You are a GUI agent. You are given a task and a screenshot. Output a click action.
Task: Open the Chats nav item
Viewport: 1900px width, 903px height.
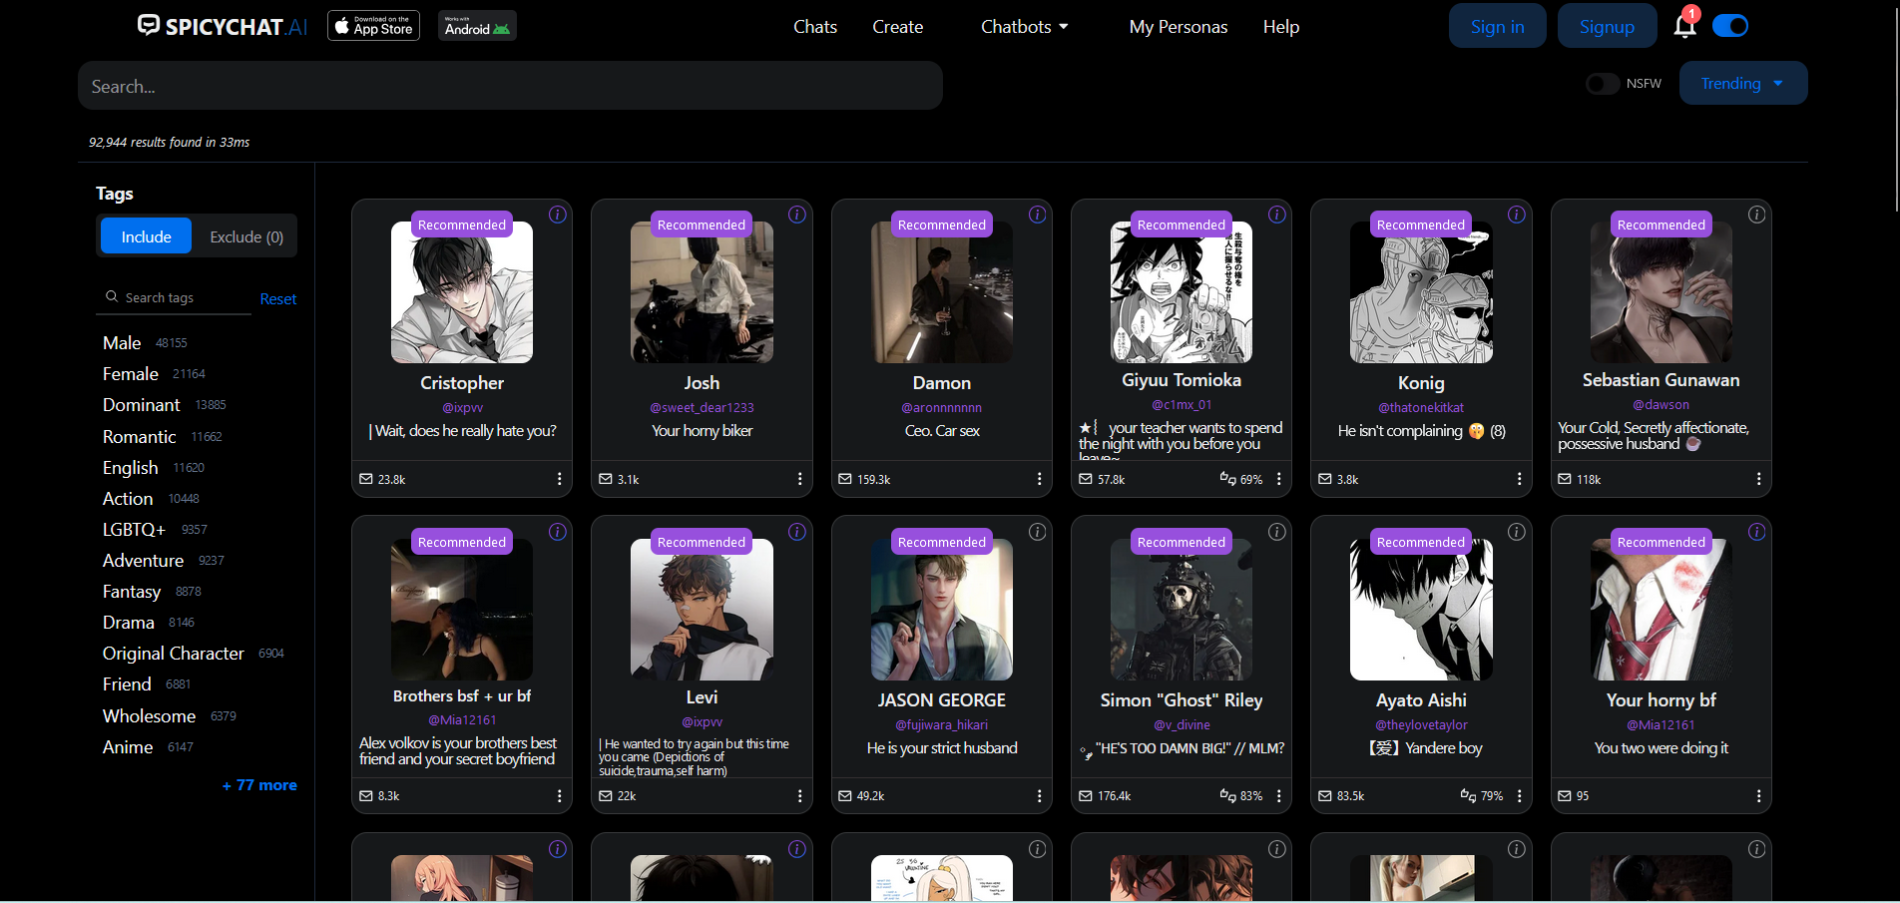(815, 27)
